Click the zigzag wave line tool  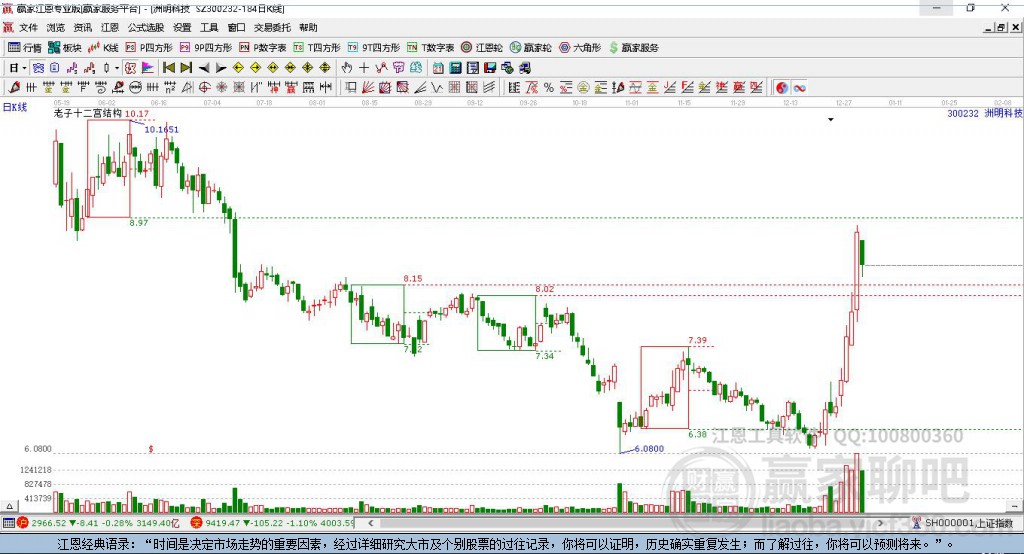(x=437, y=88)
